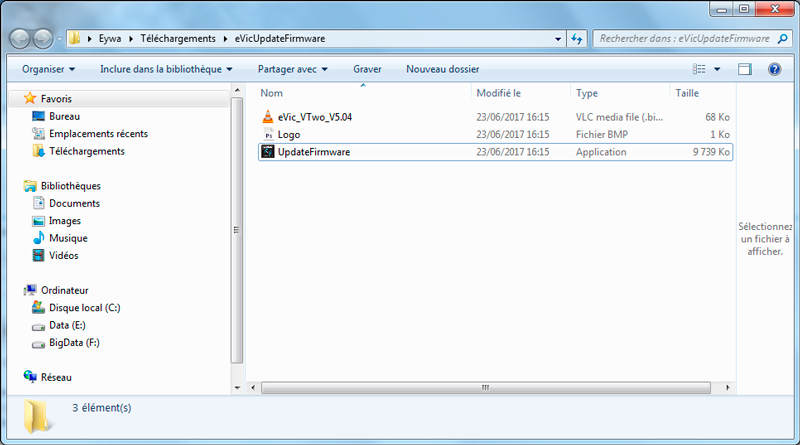
Task: Select eVicUpdateFirmware in the address breadcrumb
Action: tap(280, 39)
